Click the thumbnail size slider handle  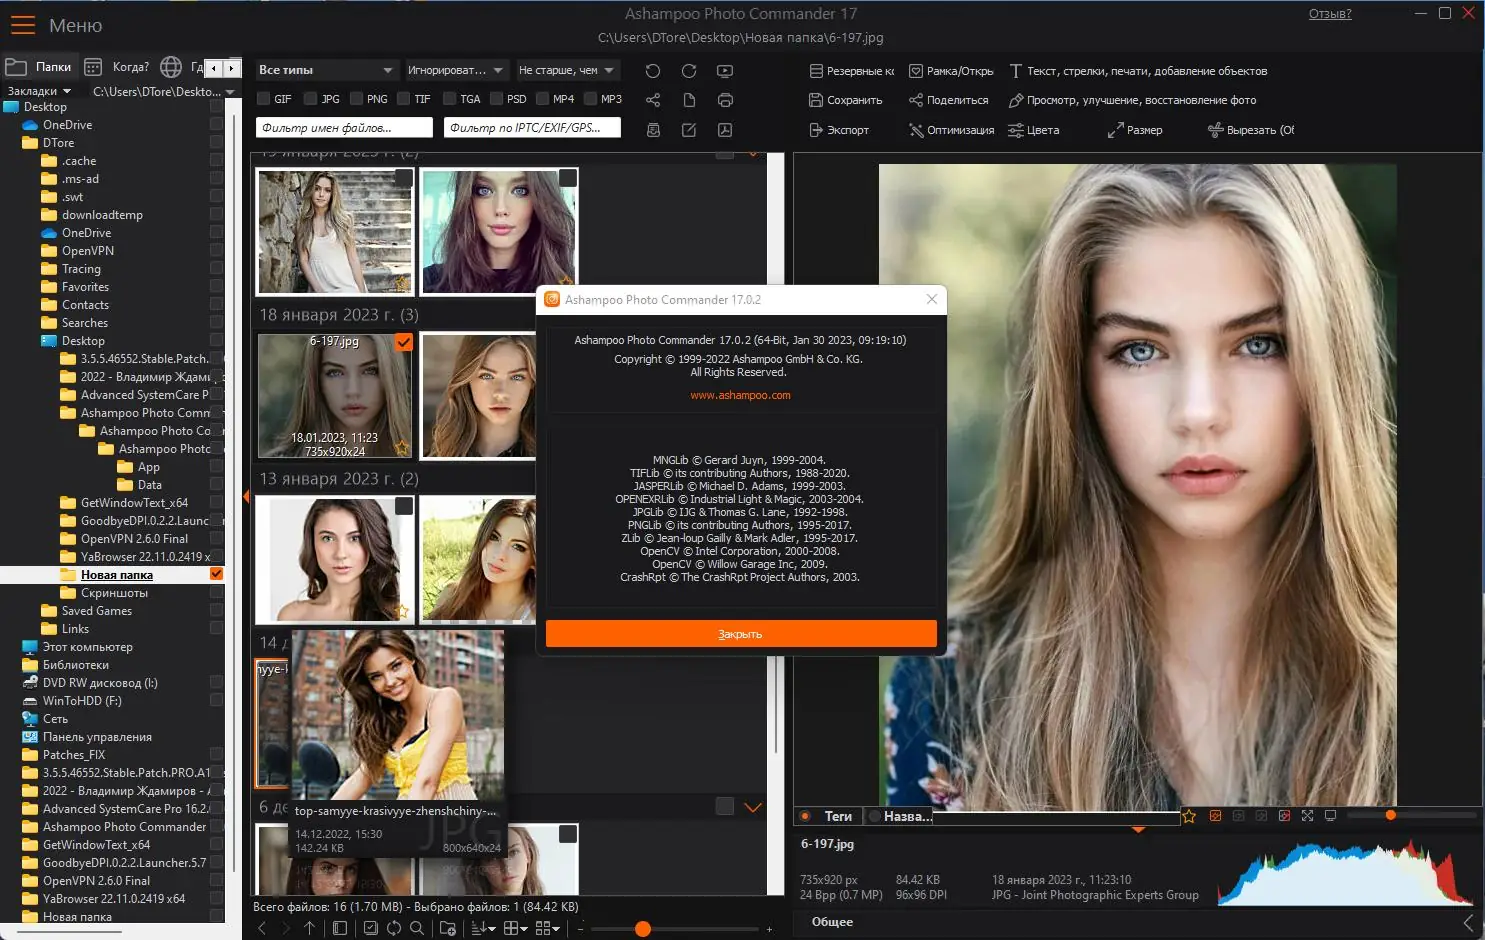(643, 929)
